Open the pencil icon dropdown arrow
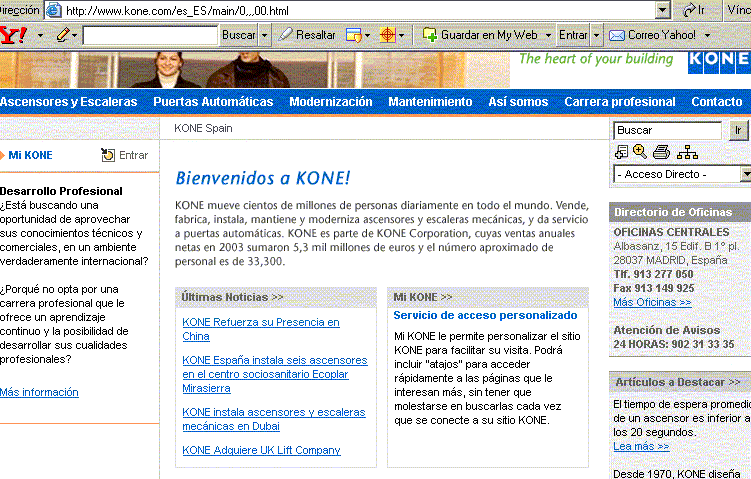Image resolution: width=751 pixels, height=479 pixels. pos(74,35)
